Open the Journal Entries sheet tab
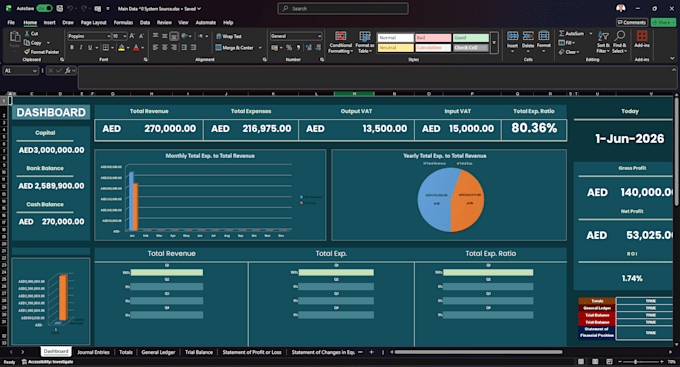The width and height of the screenshot is (680, 367). 93,352
